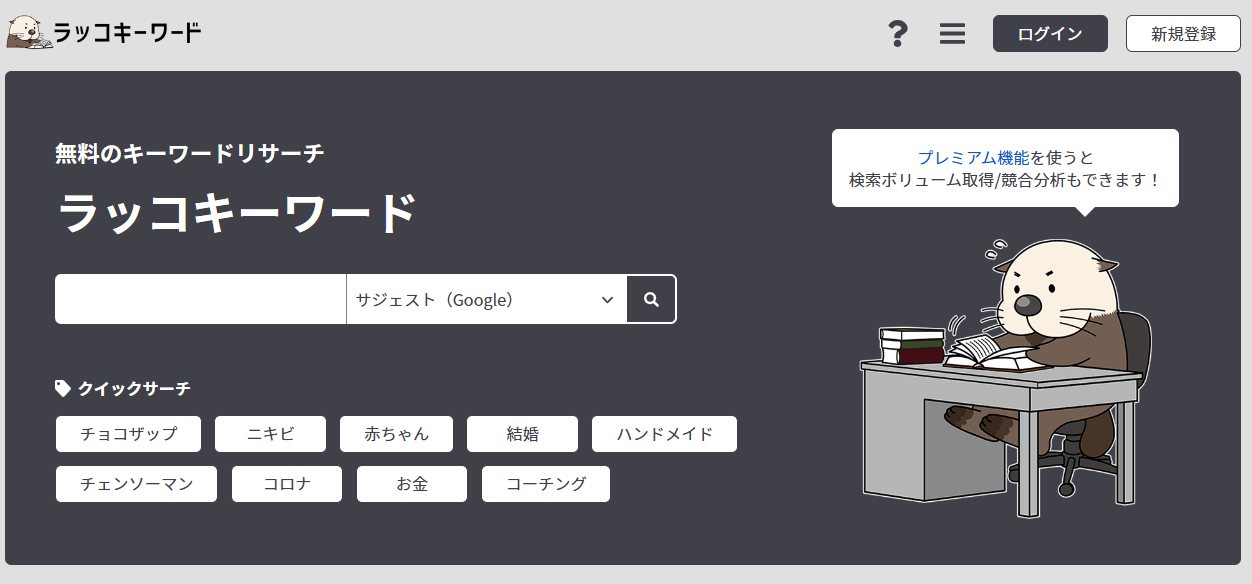This screenshot has width=1252, height=584.
Task: Open the プレミアム機能 link
Action: (x=973, y=157)
